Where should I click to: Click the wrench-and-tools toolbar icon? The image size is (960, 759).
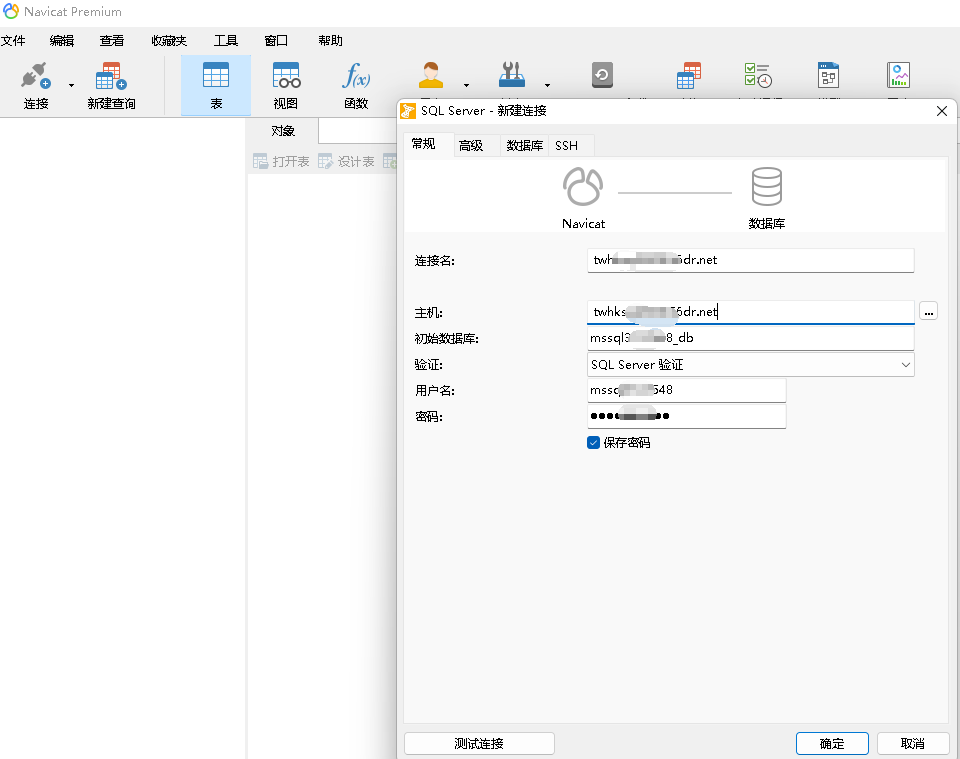(x=512, y=76)
